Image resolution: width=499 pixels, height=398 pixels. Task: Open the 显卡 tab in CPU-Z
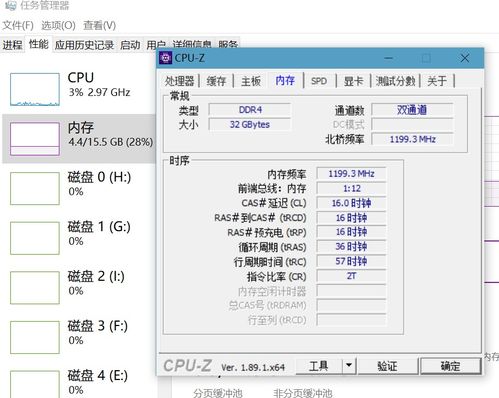click(x=353, y=81)
